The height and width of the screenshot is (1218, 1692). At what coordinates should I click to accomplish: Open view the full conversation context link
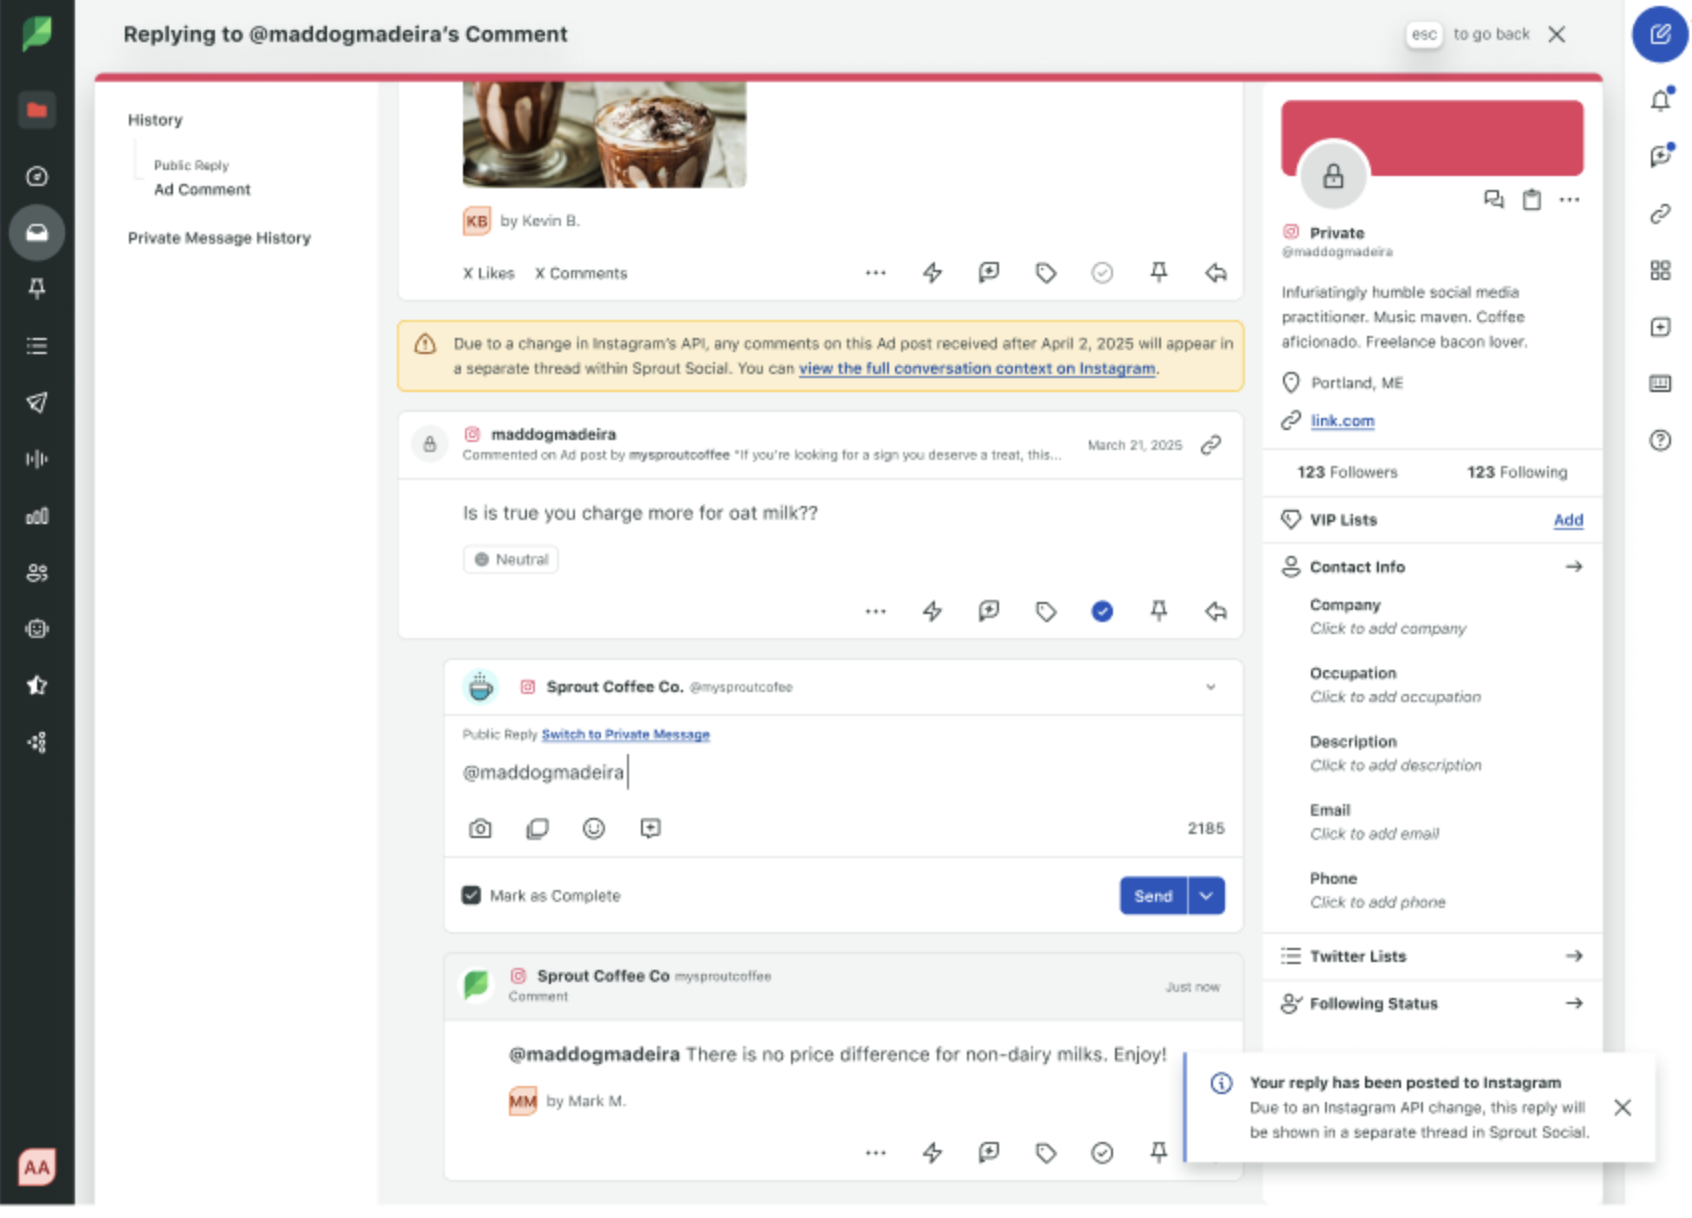[977, 369]
